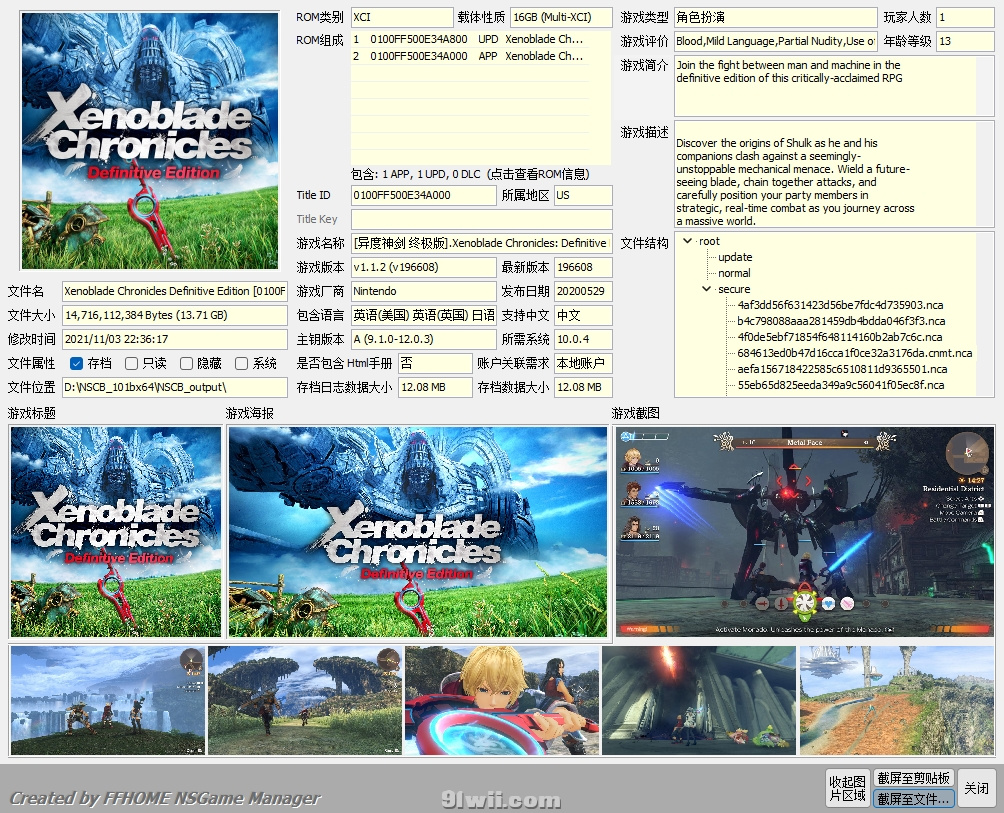Select the dark cavern screenshot thumbnail
Image resolution: width=1004 pixels, height=813 pixels.
698,700
